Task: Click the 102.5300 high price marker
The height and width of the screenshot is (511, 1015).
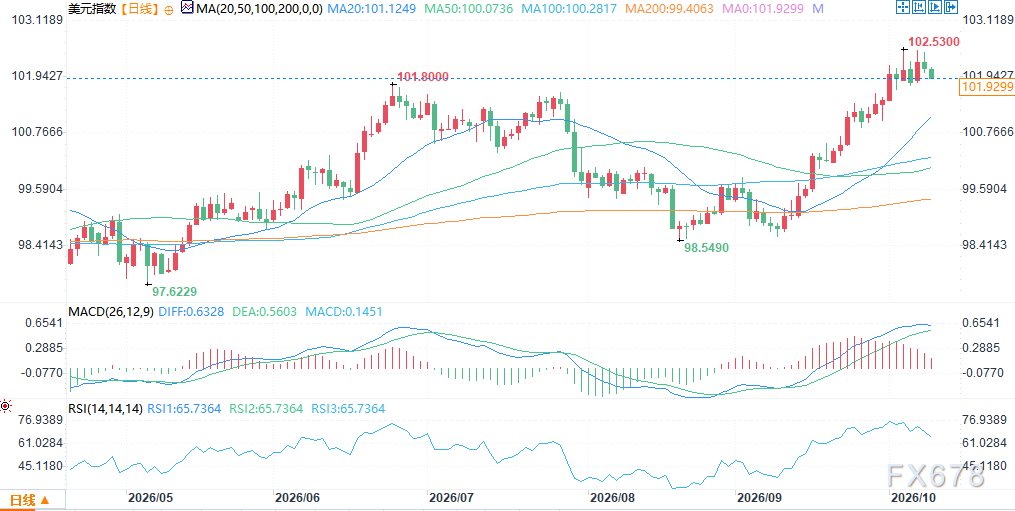Action: (x=933, y=41)
